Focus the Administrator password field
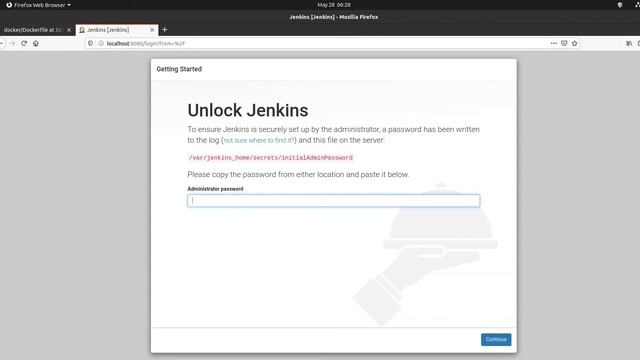 (x=333, y=200)
